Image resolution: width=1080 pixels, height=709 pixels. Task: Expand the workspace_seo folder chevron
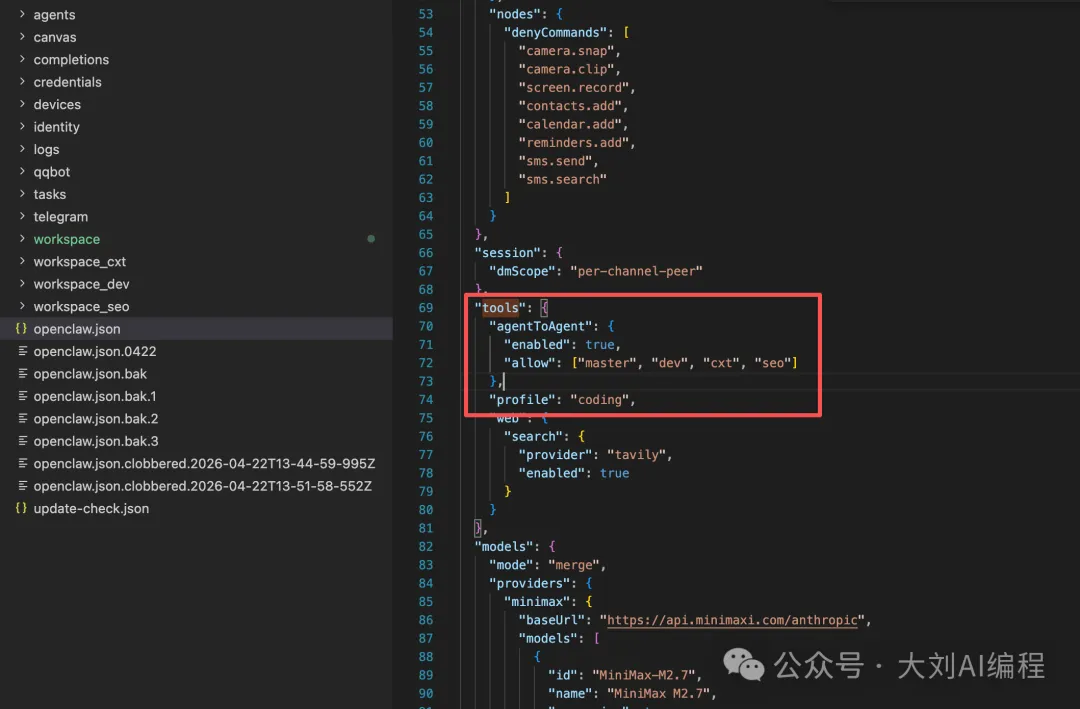click(22, 307)
